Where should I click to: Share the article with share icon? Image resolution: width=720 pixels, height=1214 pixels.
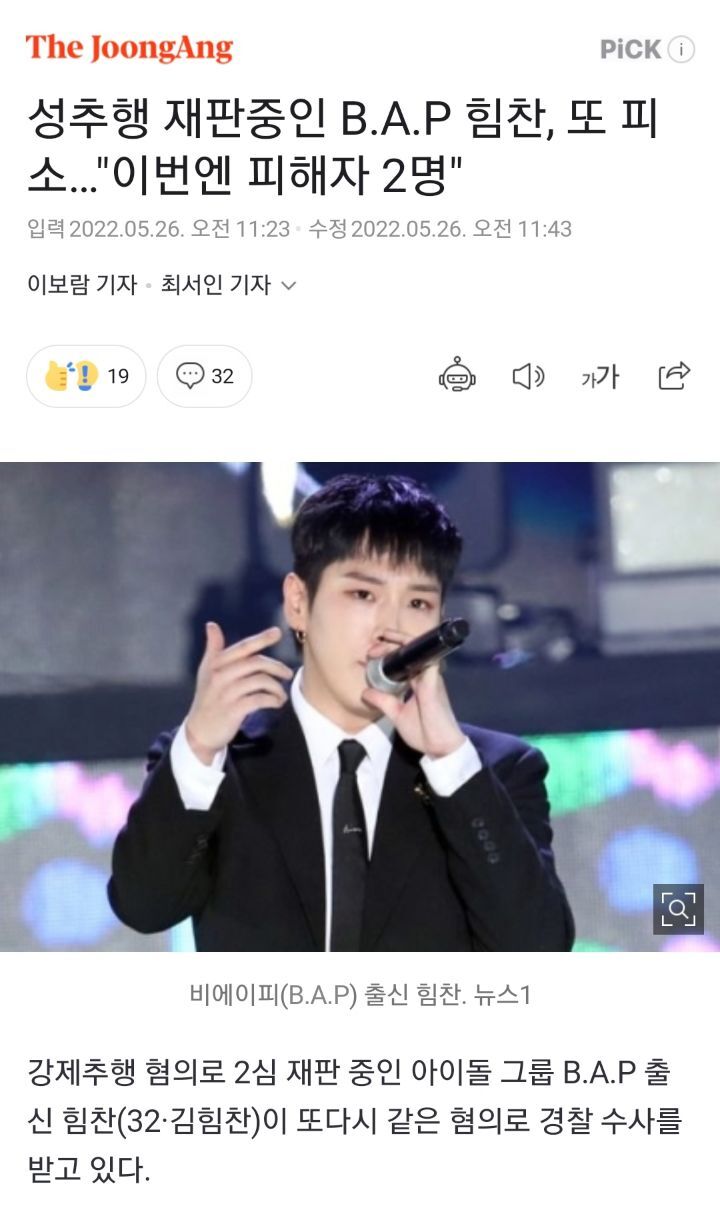[x=674, y=376]
